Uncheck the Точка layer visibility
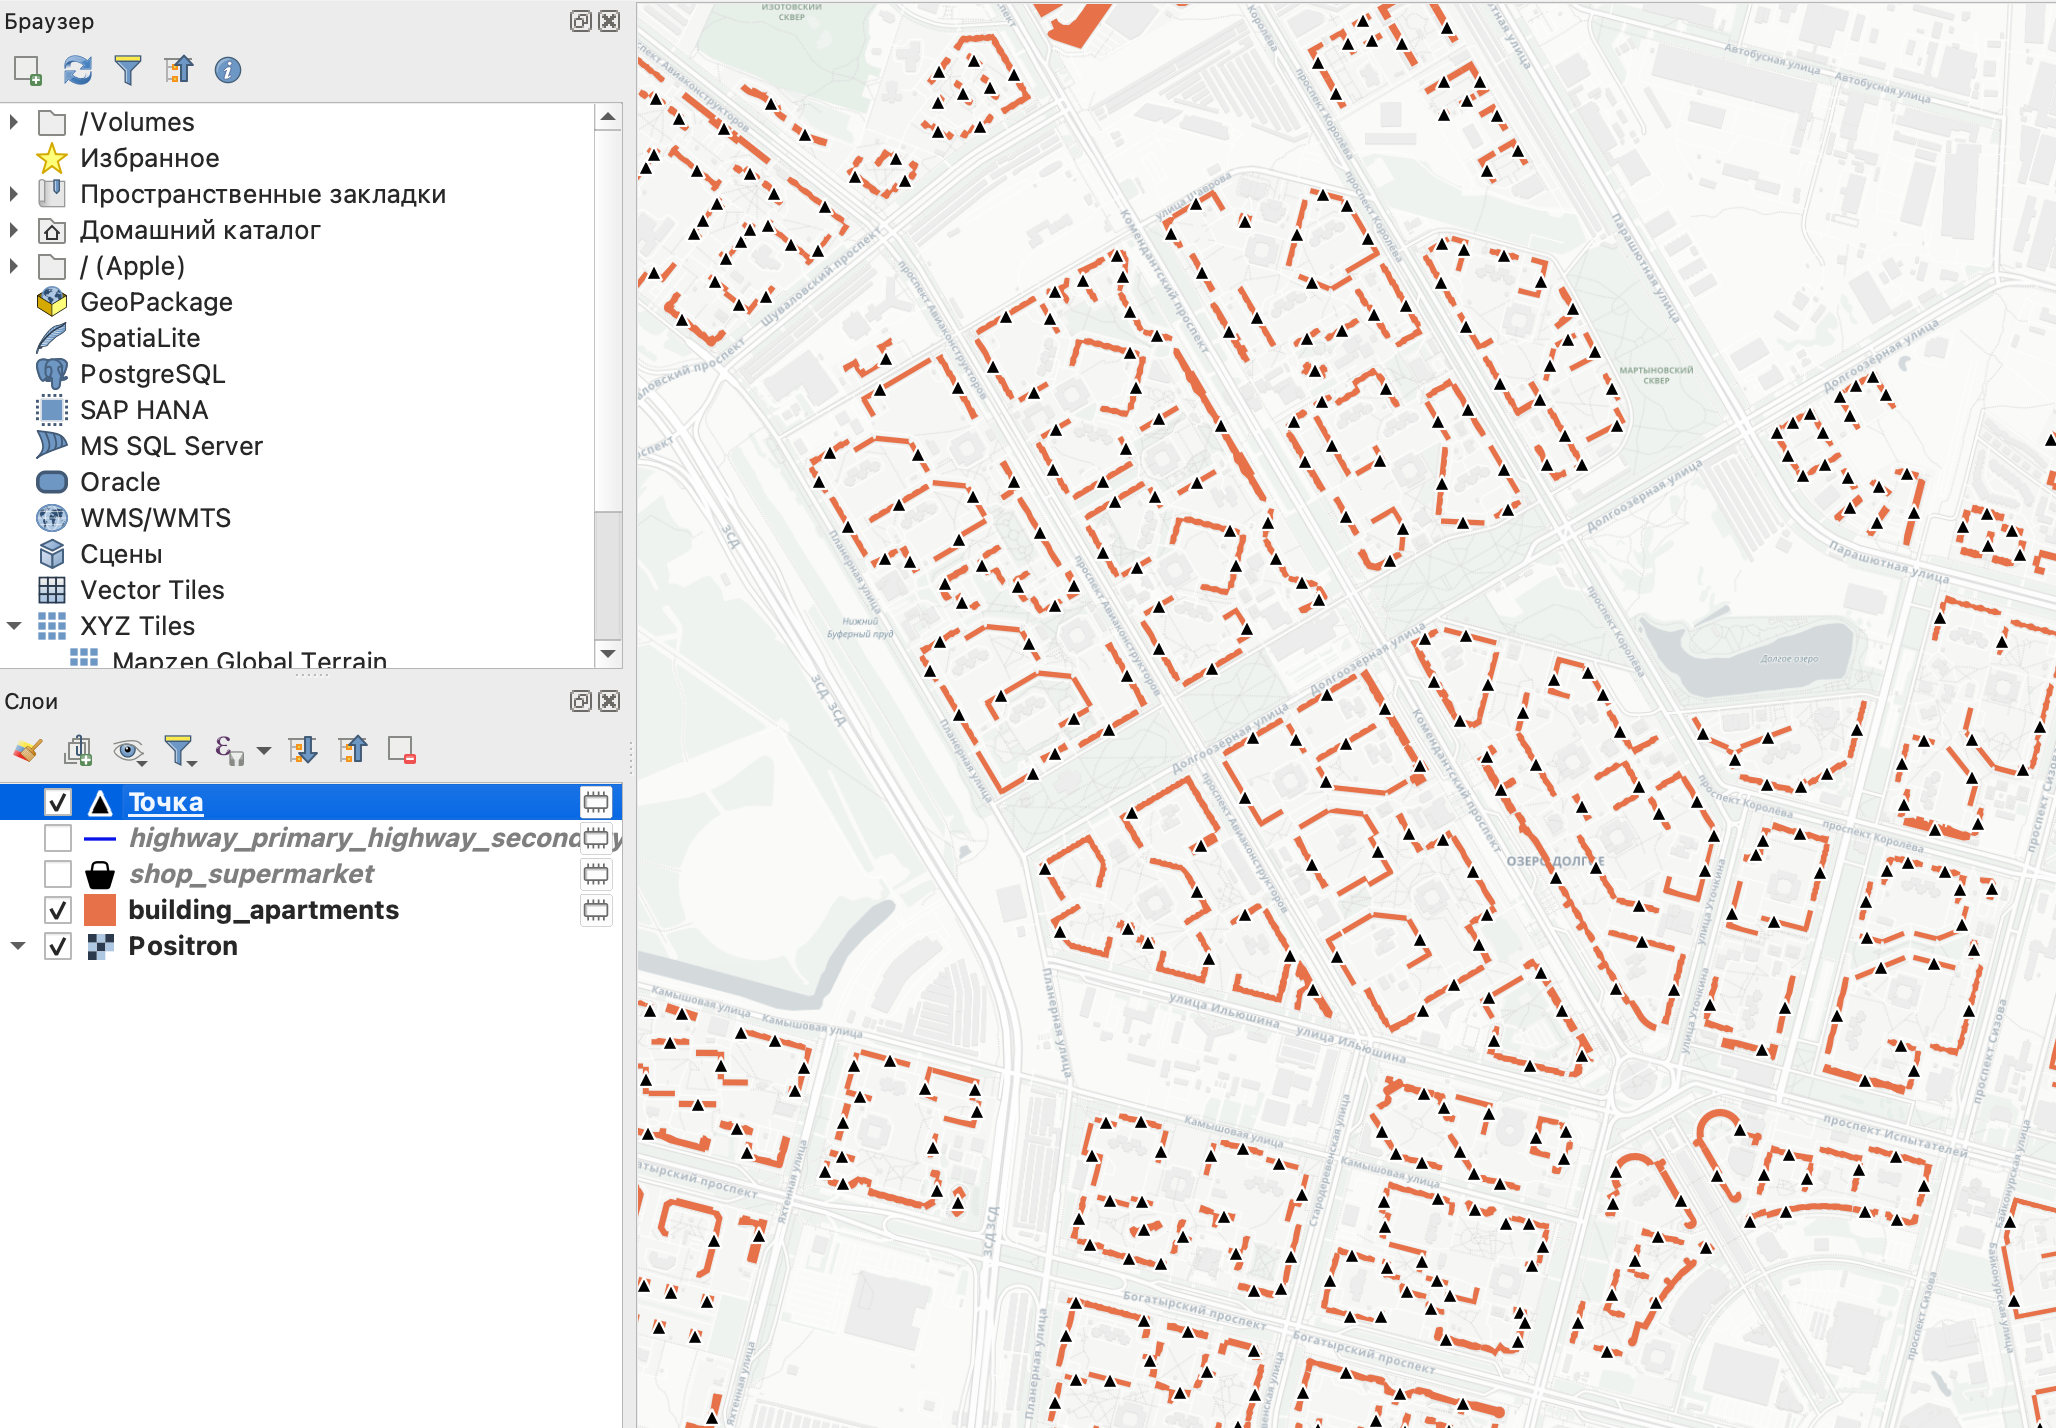The width and height of the screenshot is (2056, 1428). [x=58, y=802]
